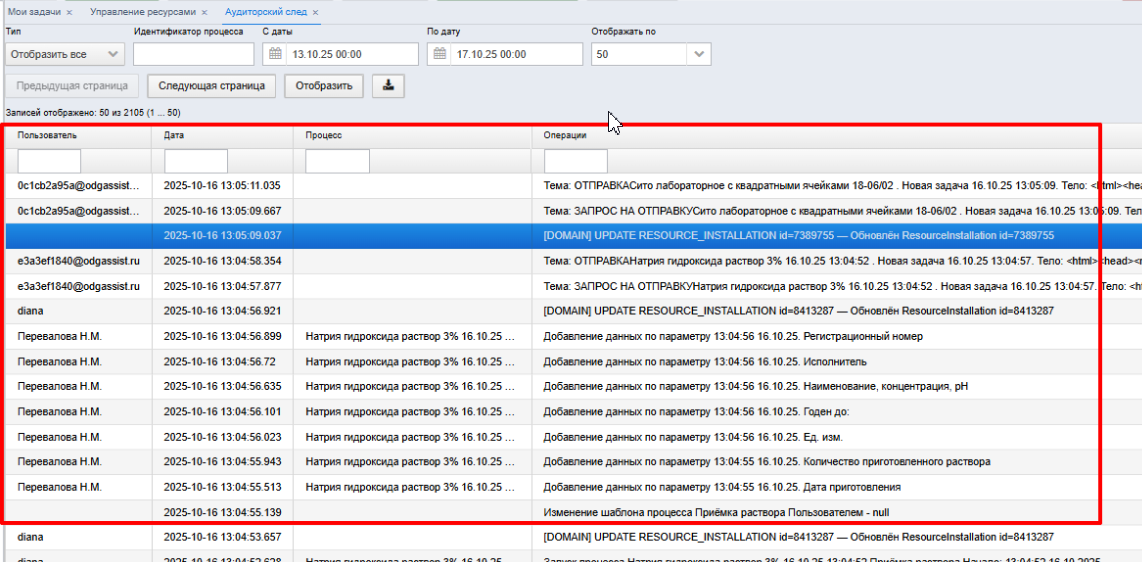Sort by the 'Операции' column header

[565, 135]
